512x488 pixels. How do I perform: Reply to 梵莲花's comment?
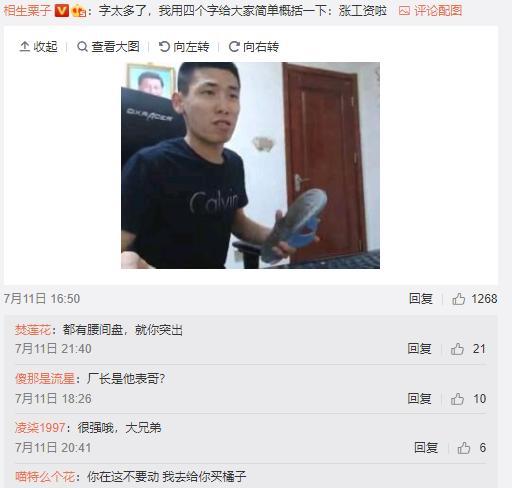click(419, 349)
